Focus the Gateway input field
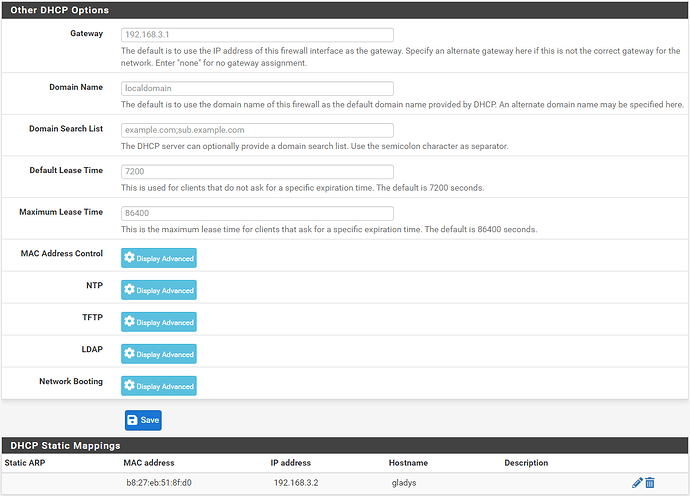690x496 pixels. (x=256, y=35)
